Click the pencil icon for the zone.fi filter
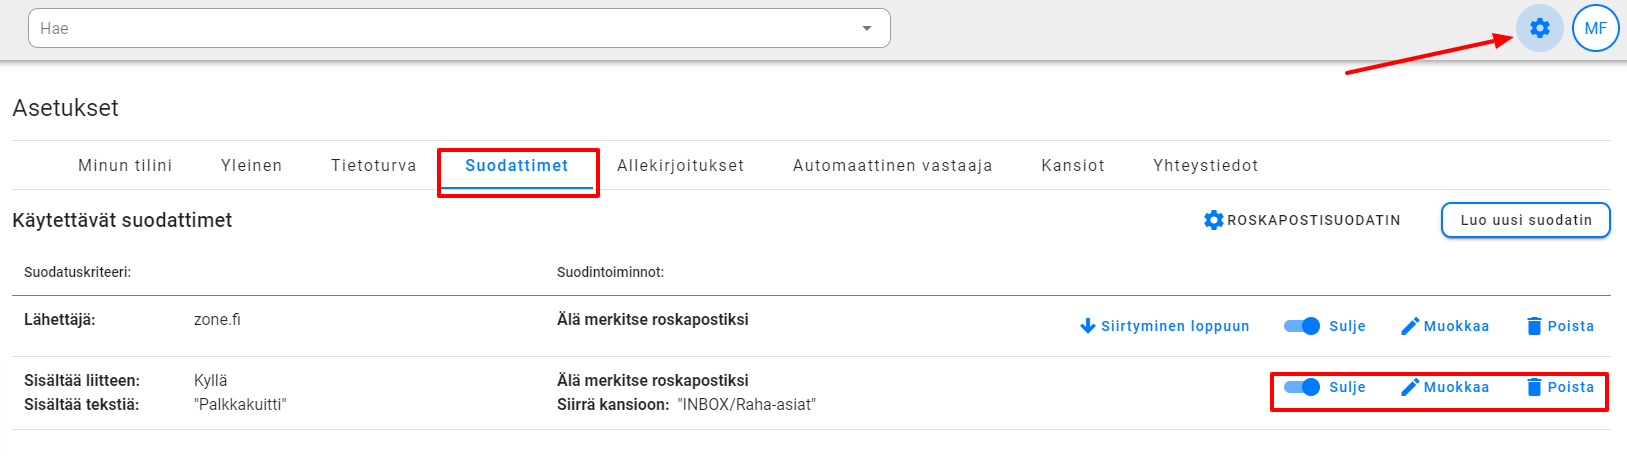Viewport: 1627px width, 471px height. [x=1410, y=326]
